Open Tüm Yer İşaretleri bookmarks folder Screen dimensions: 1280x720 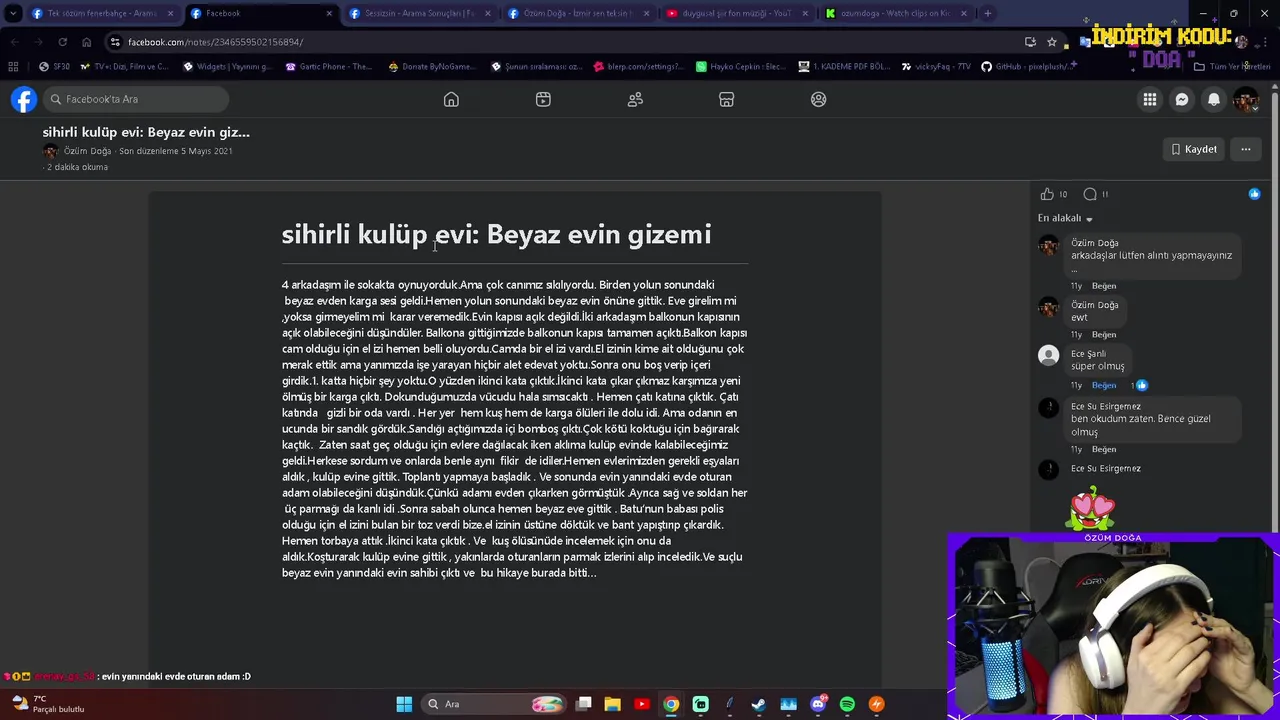pyautogui.click(x=1232, y=66)
